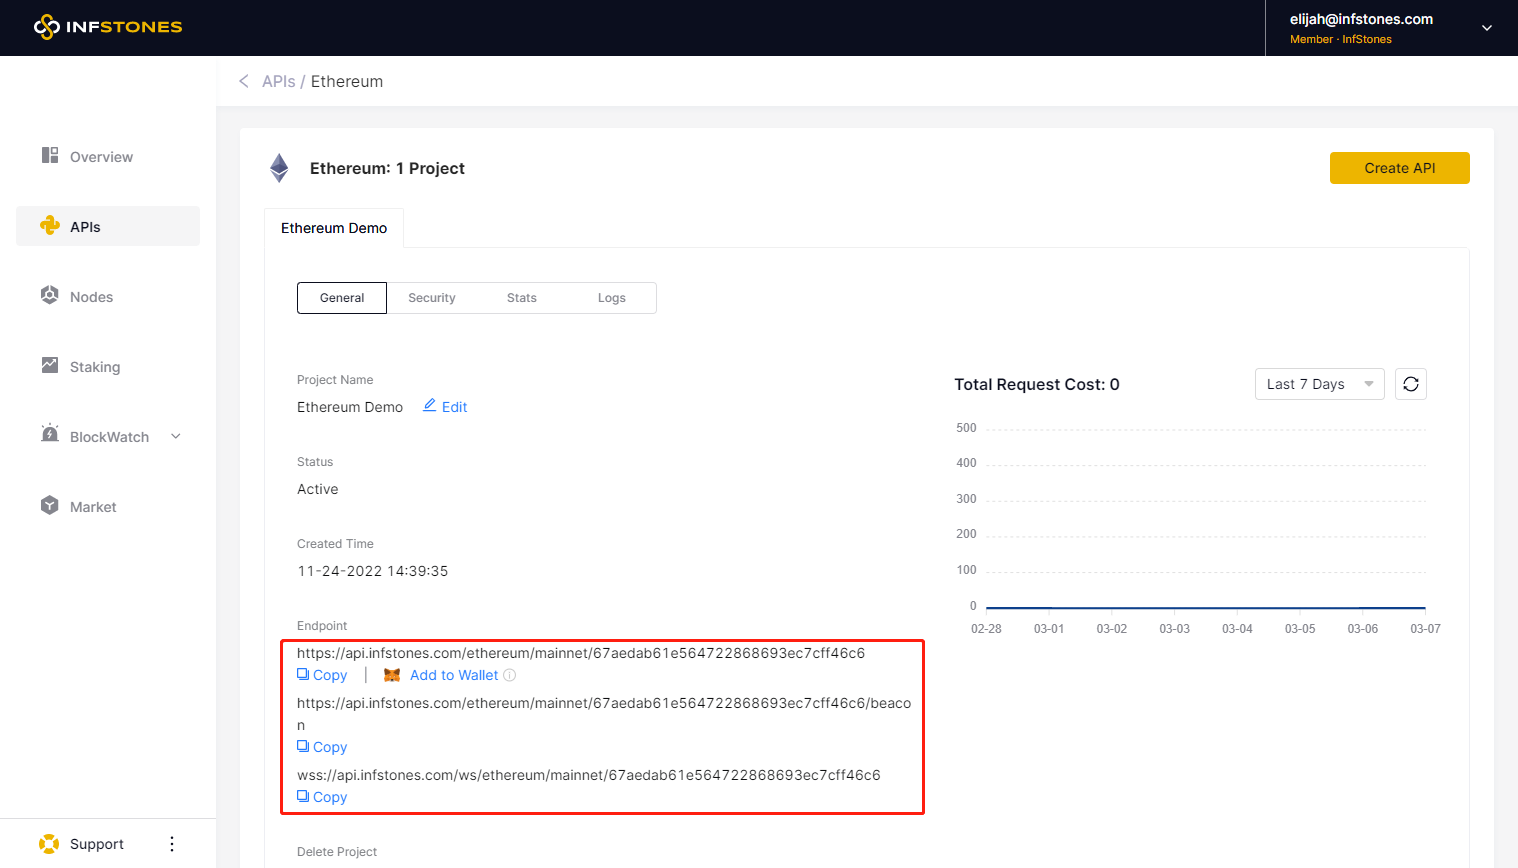The height and width of the screenshot is (868, 1518).
Task: Click the Active status value
Action: (318, 489)
